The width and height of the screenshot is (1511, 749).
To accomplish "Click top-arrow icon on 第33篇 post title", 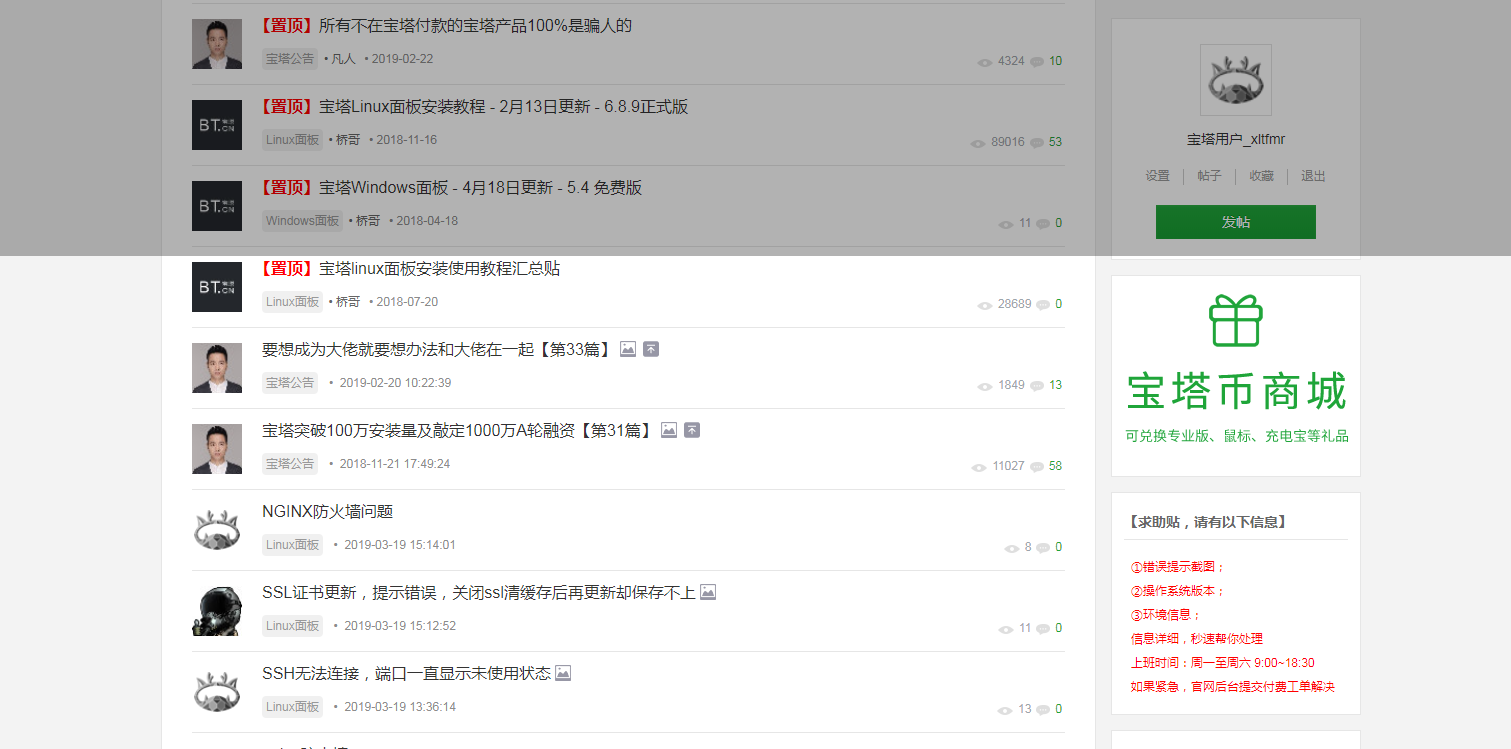I will tap(651, 349).
